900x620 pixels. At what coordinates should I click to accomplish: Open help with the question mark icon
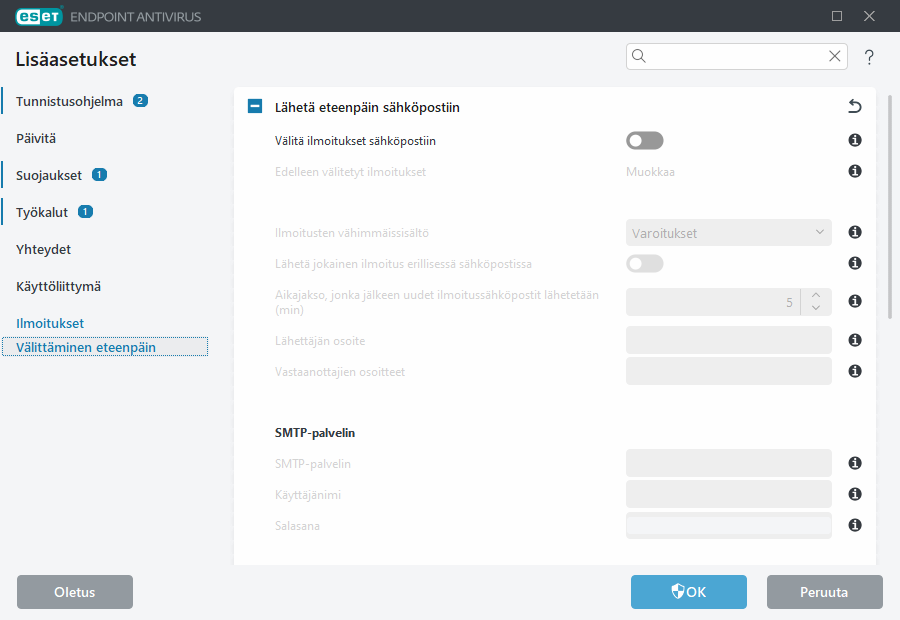click(x=869, y=57)
